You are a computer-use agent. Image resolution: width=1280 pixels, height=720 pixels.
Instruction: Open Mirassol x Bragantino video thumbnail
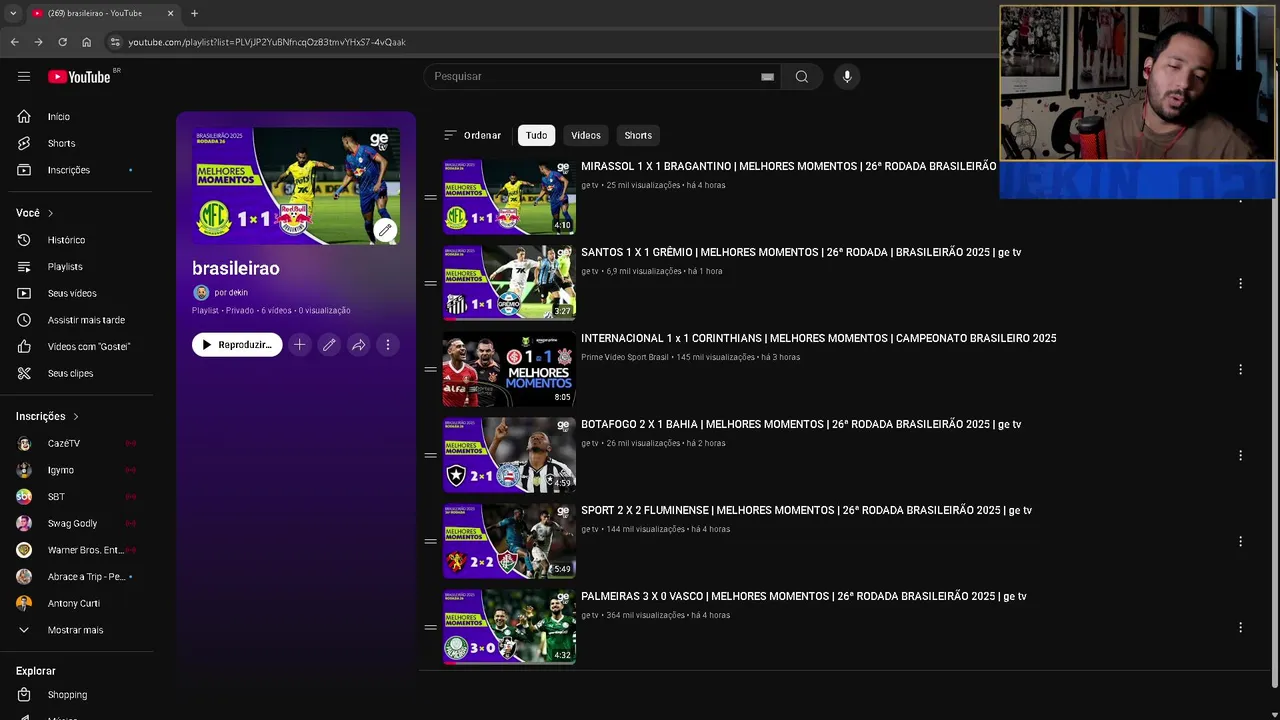(509, 197)
